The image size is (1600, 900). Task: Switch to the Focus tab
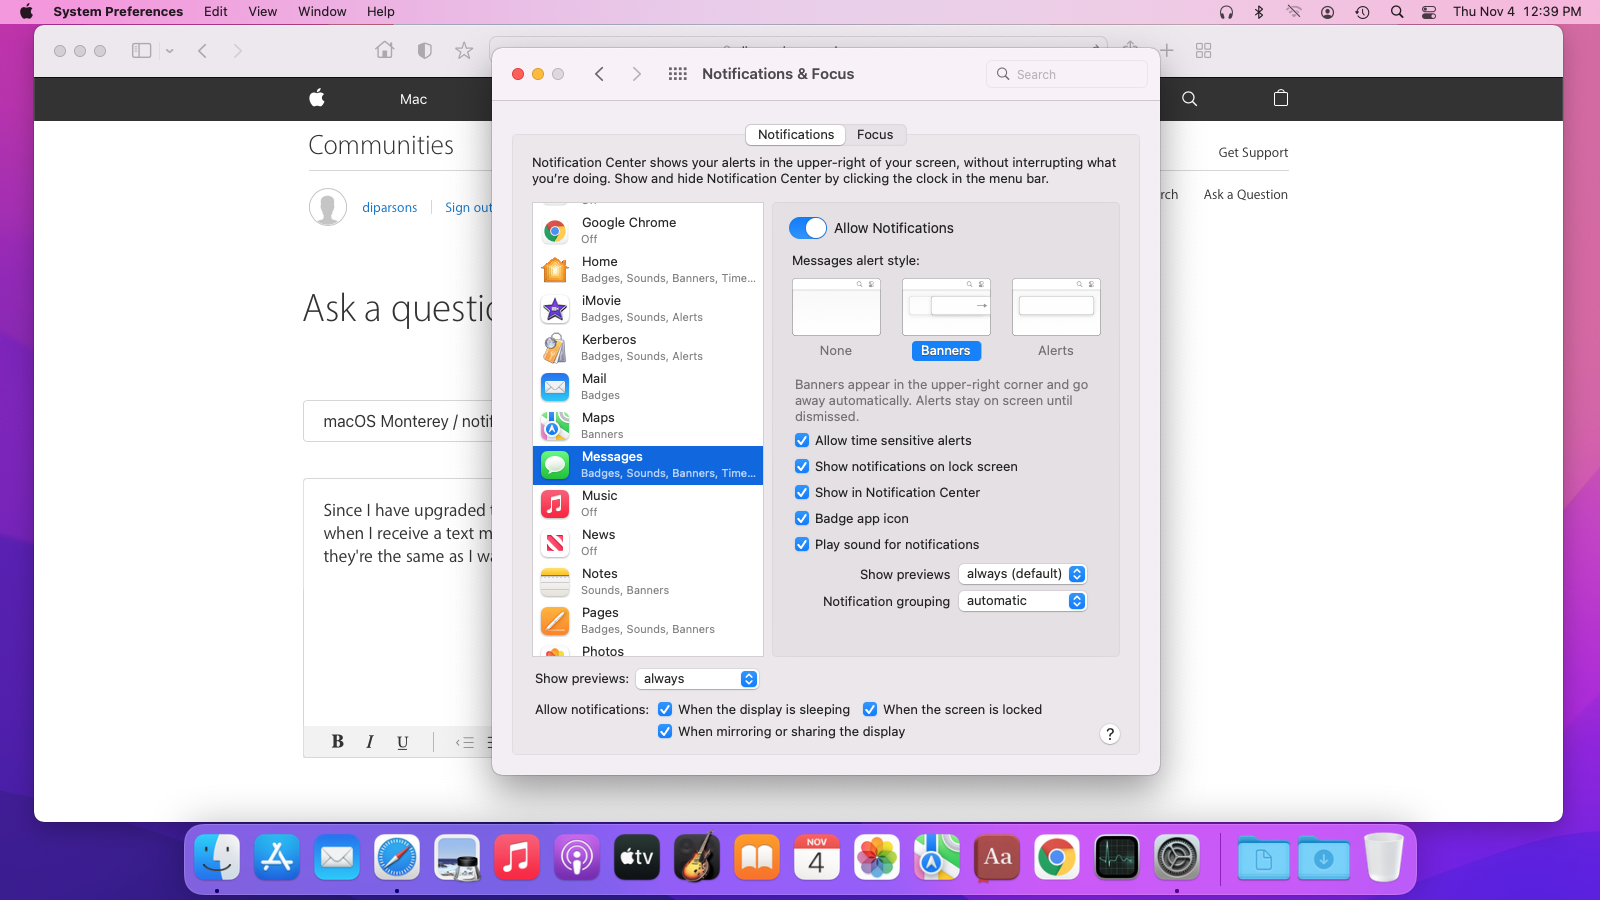pyautogui.click(x=875, y=134)
